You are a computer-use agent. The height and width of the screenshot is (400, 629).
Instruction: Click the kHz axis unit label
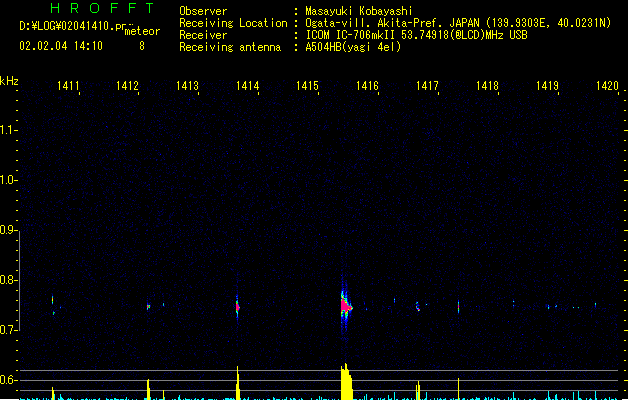tap(9, 81)
